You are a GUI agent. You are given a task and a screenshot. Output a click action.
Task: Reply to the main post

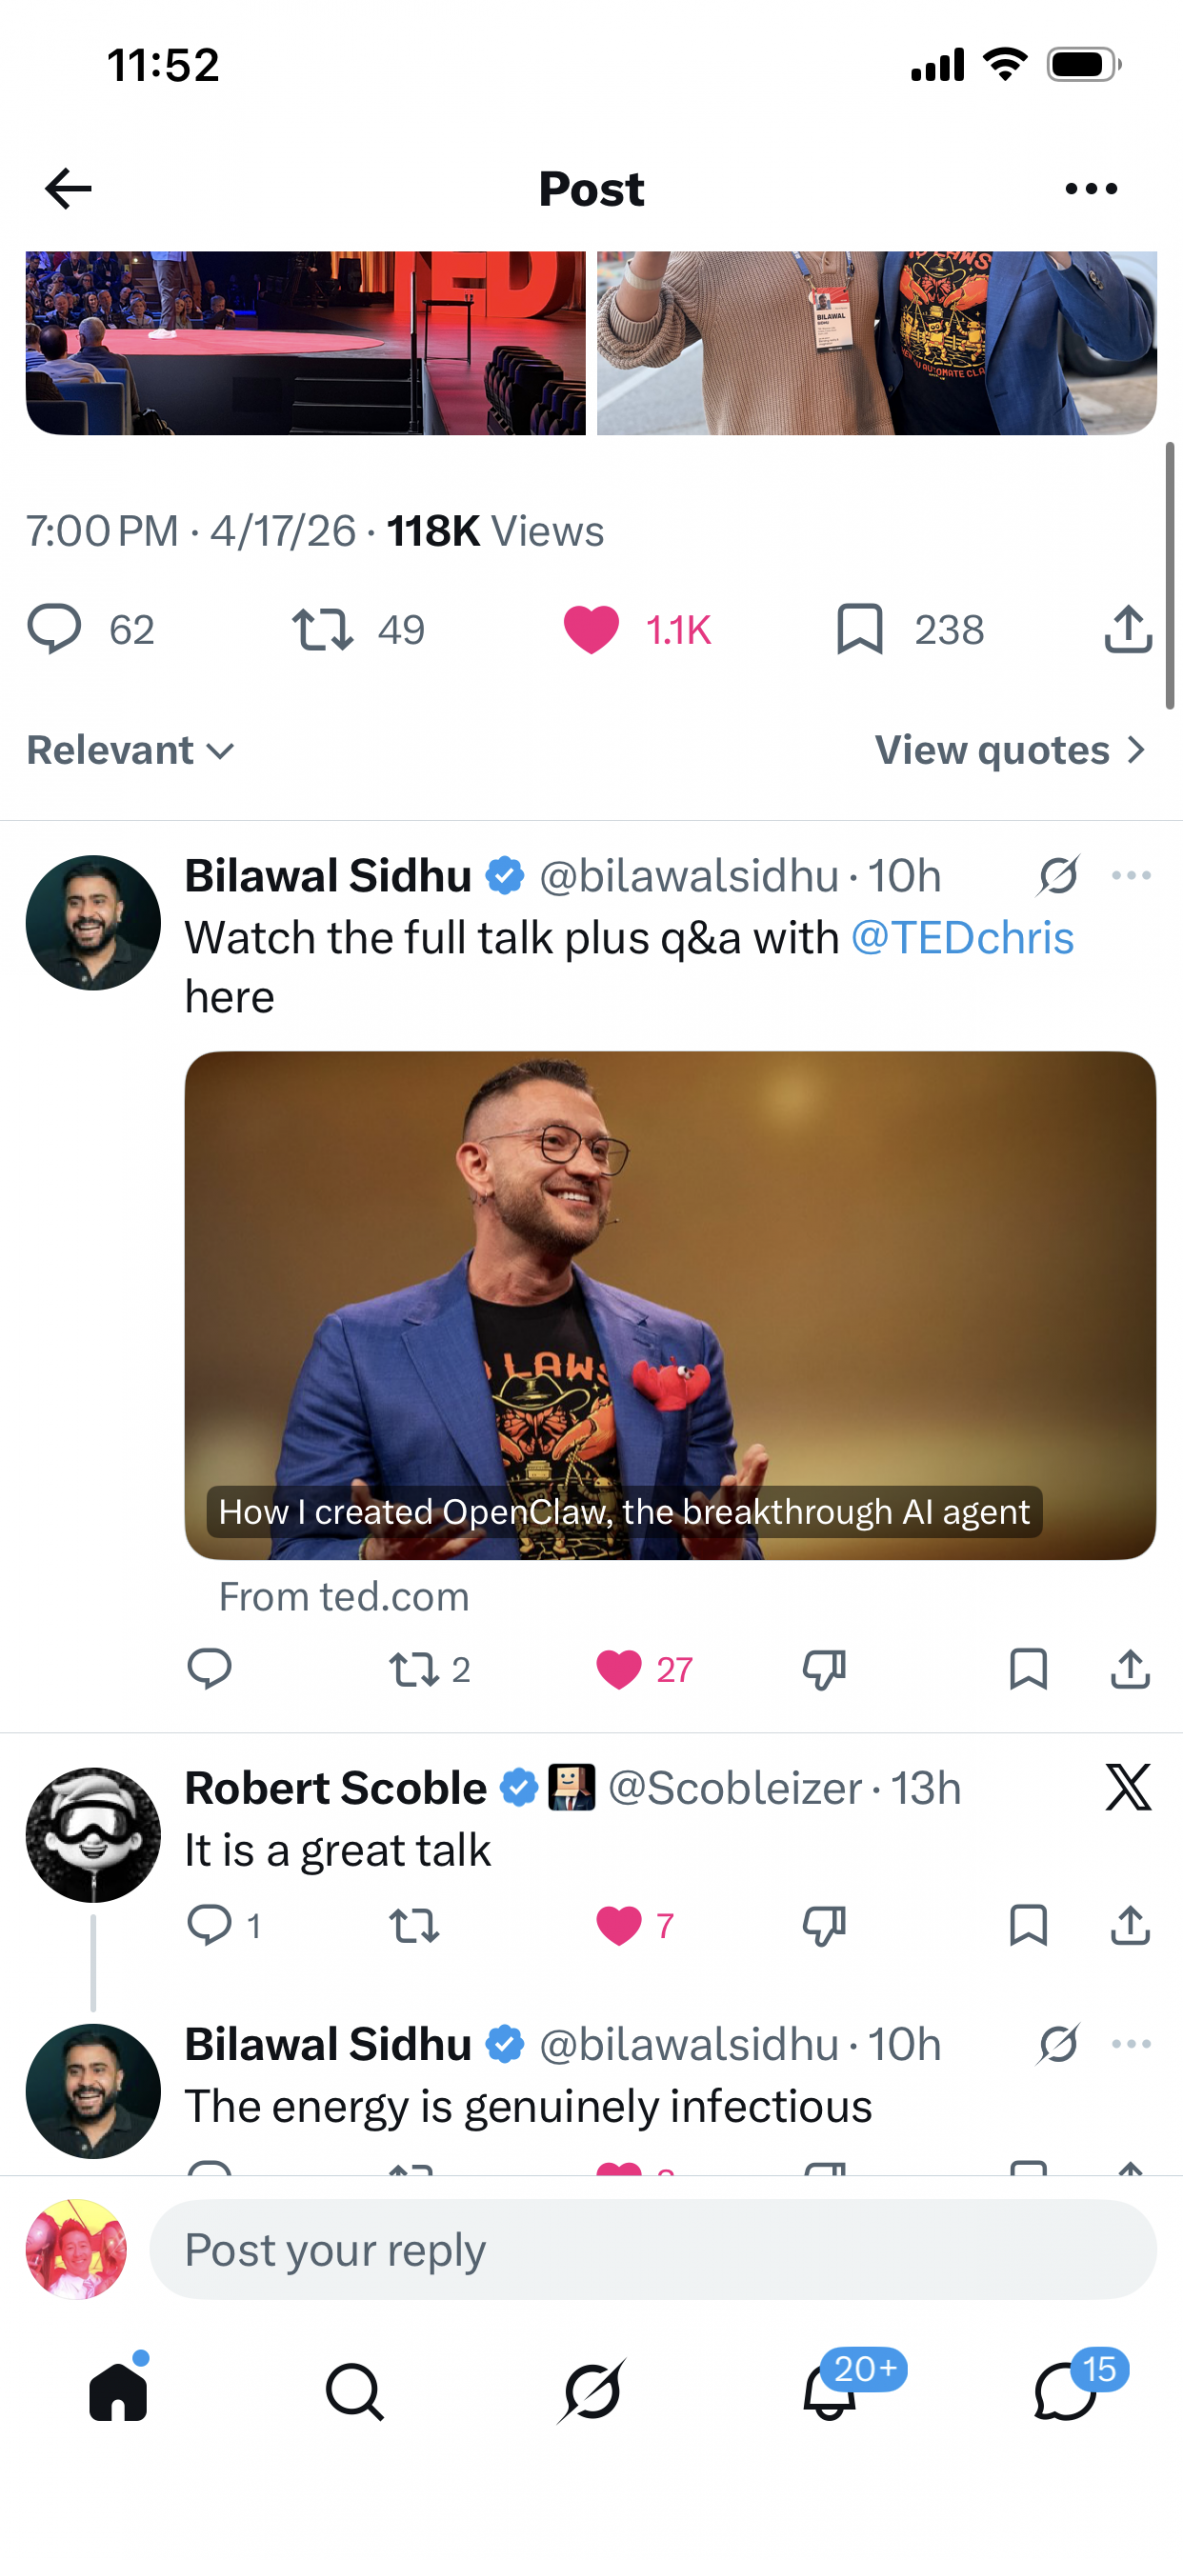coord(54,629)
